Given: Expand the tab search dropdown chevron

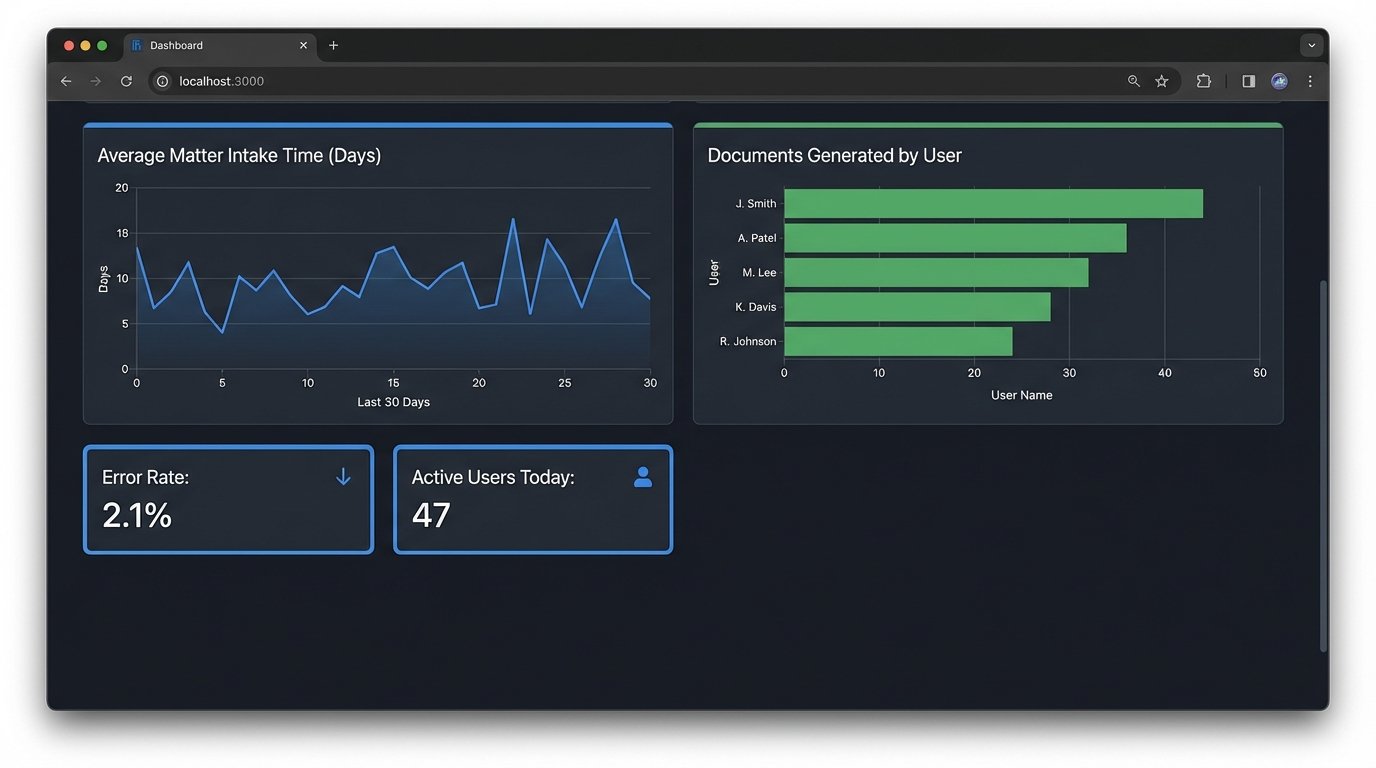Looking at the screenshot, I should point(1311,45).
